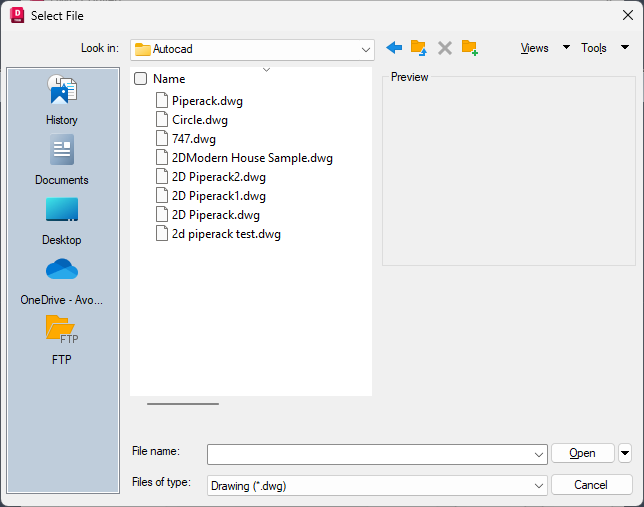Click the Open button
Viewport: 644px width, 507px height.
coord(582,453)
